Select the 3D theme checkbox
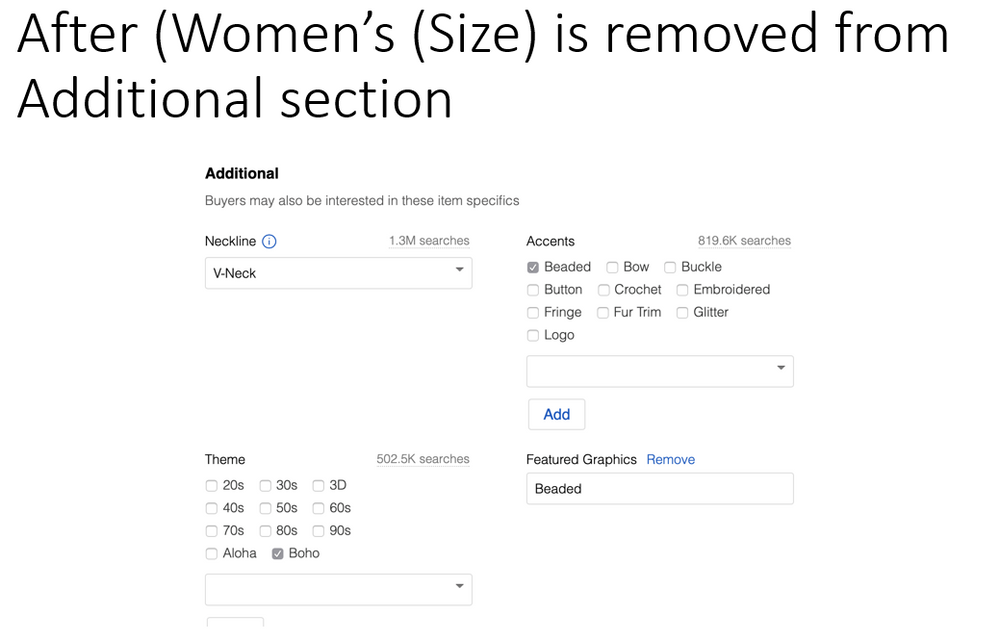 pos(318,486)
